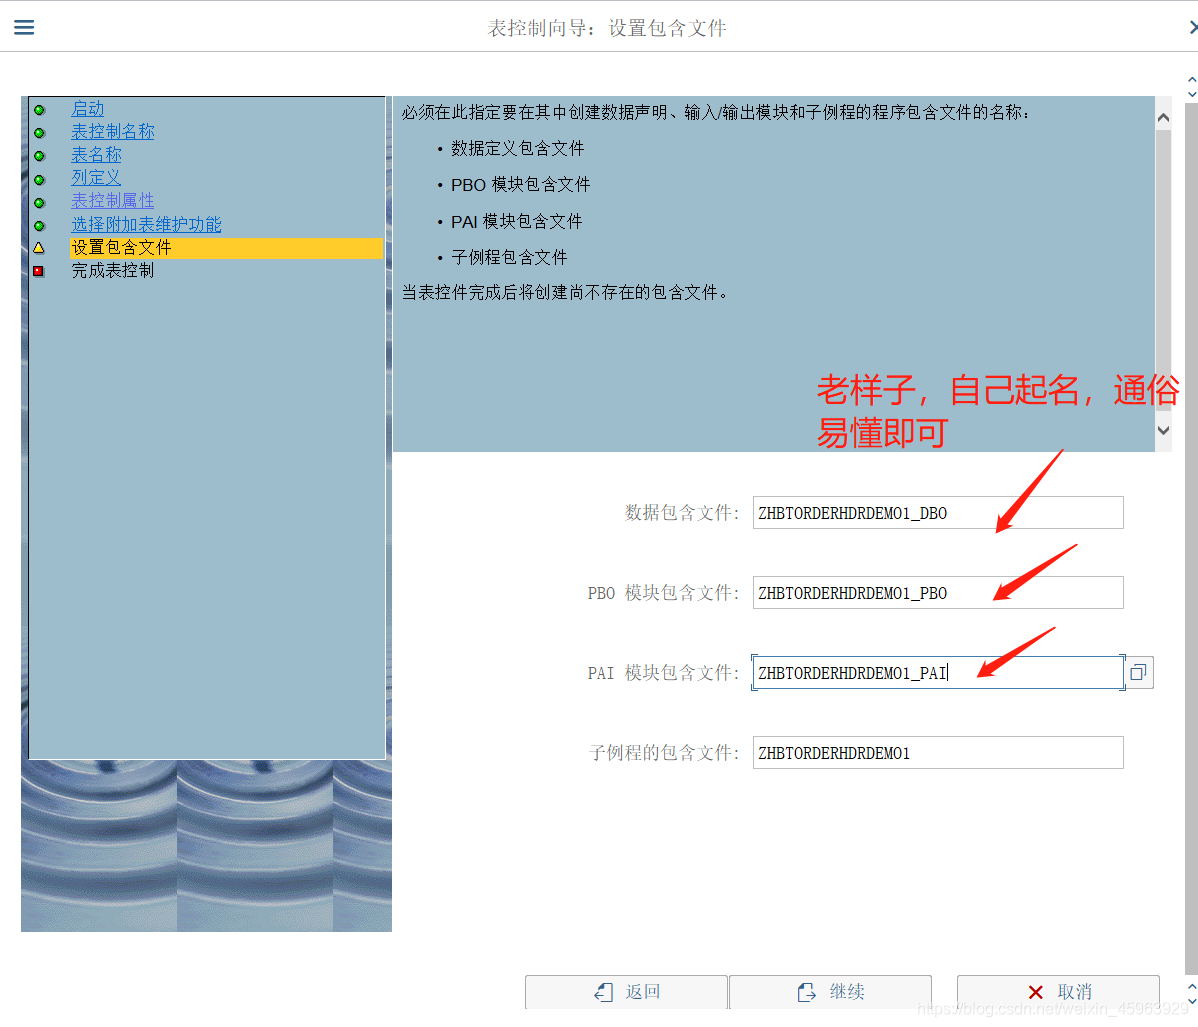Click the bullet text 子例程包含文件
The image size is (1198, 1027).
click(509, 258)
